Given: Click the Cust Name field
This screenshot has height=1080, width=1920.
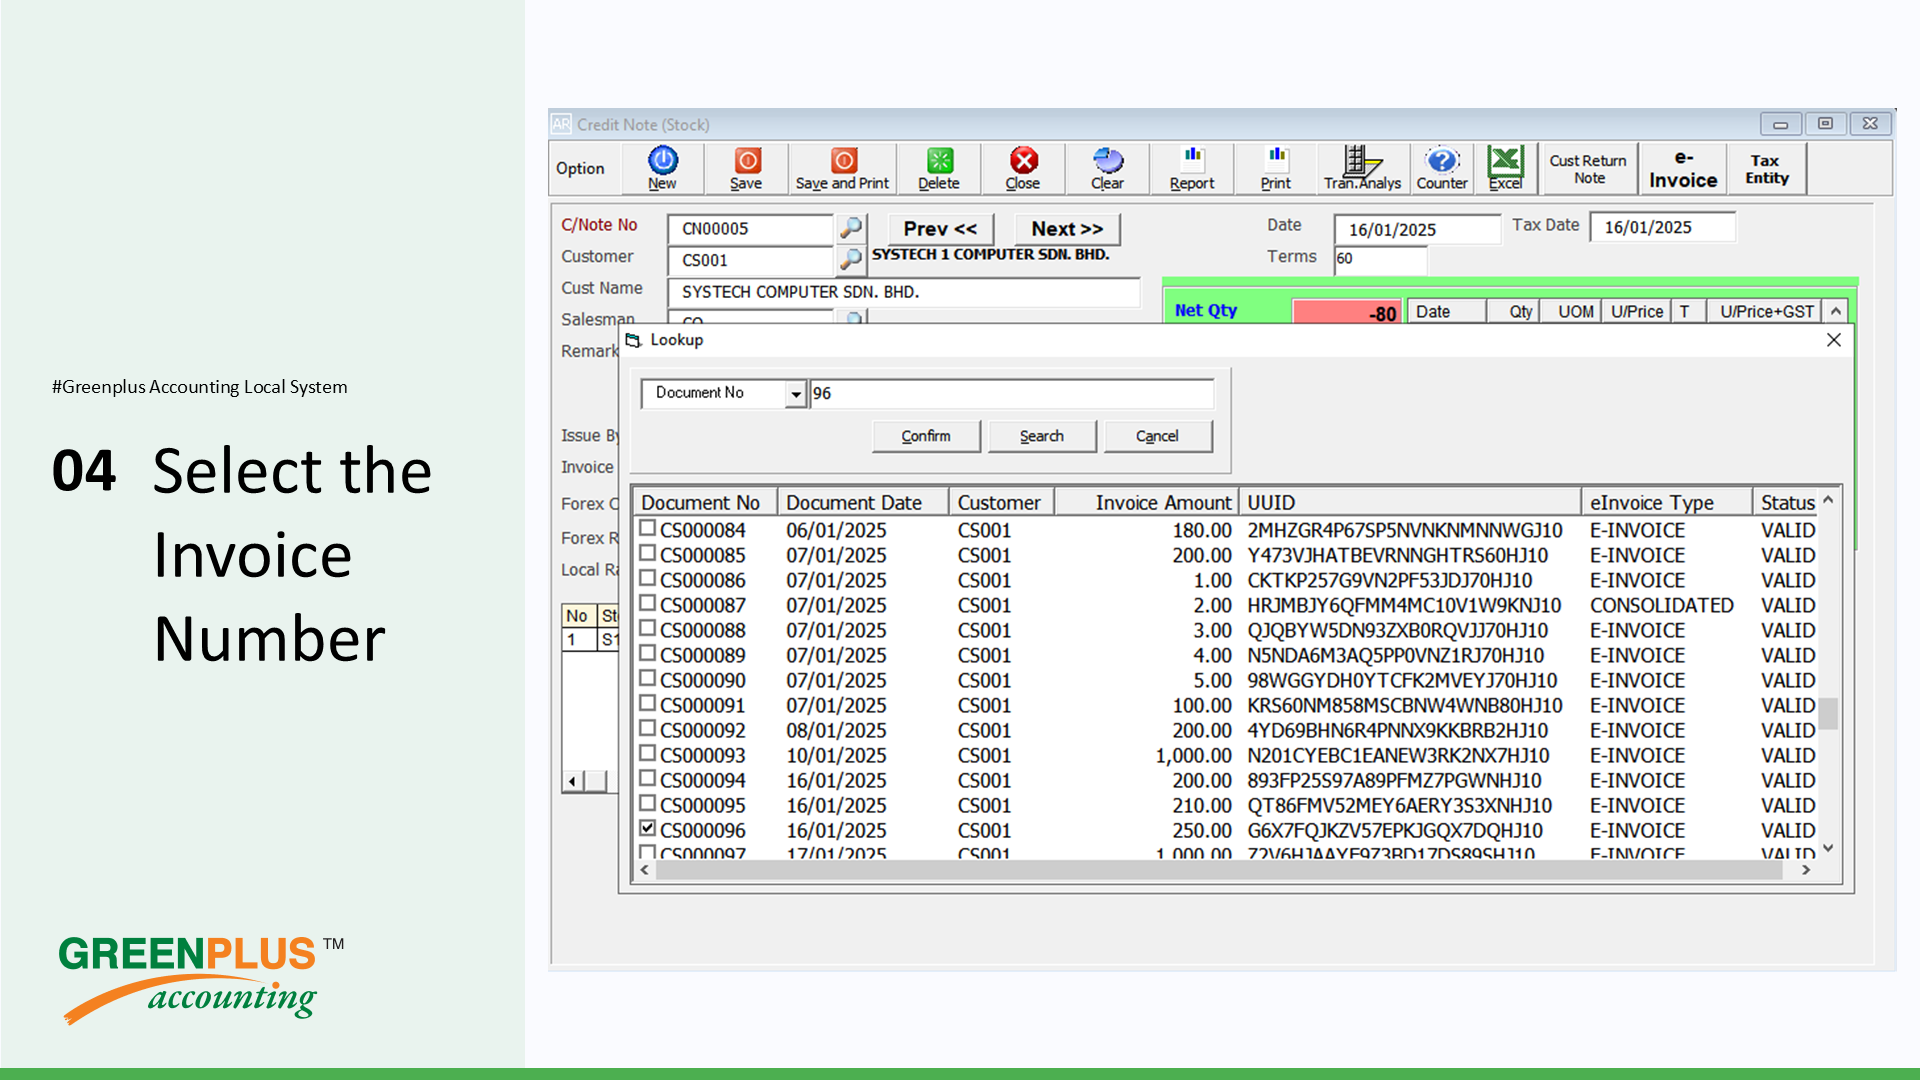Looking at the screenshot, I should pos(904,292).
